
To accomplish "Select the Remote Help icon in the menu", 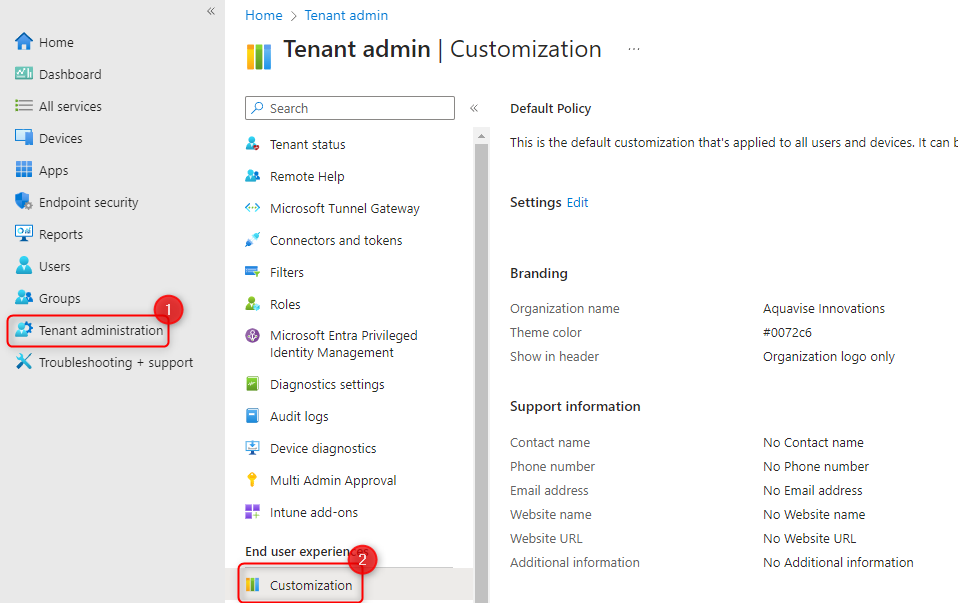I will [252, 176].
